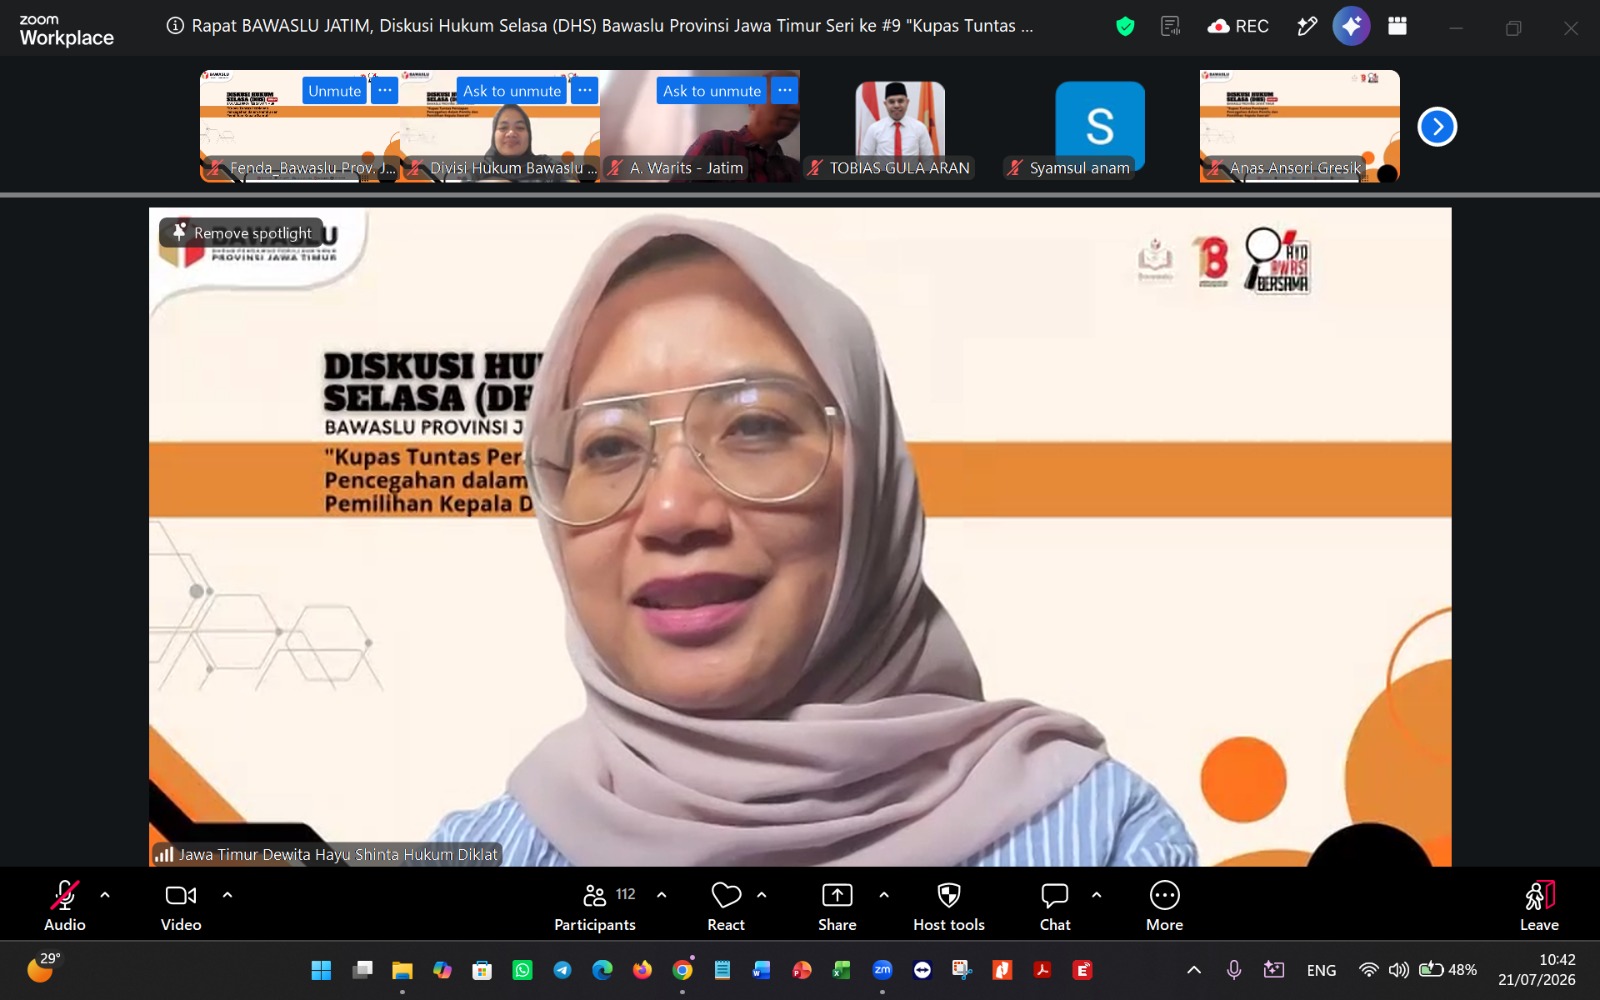Unmute the microphone Audio toggle

(x=65, y=906)
